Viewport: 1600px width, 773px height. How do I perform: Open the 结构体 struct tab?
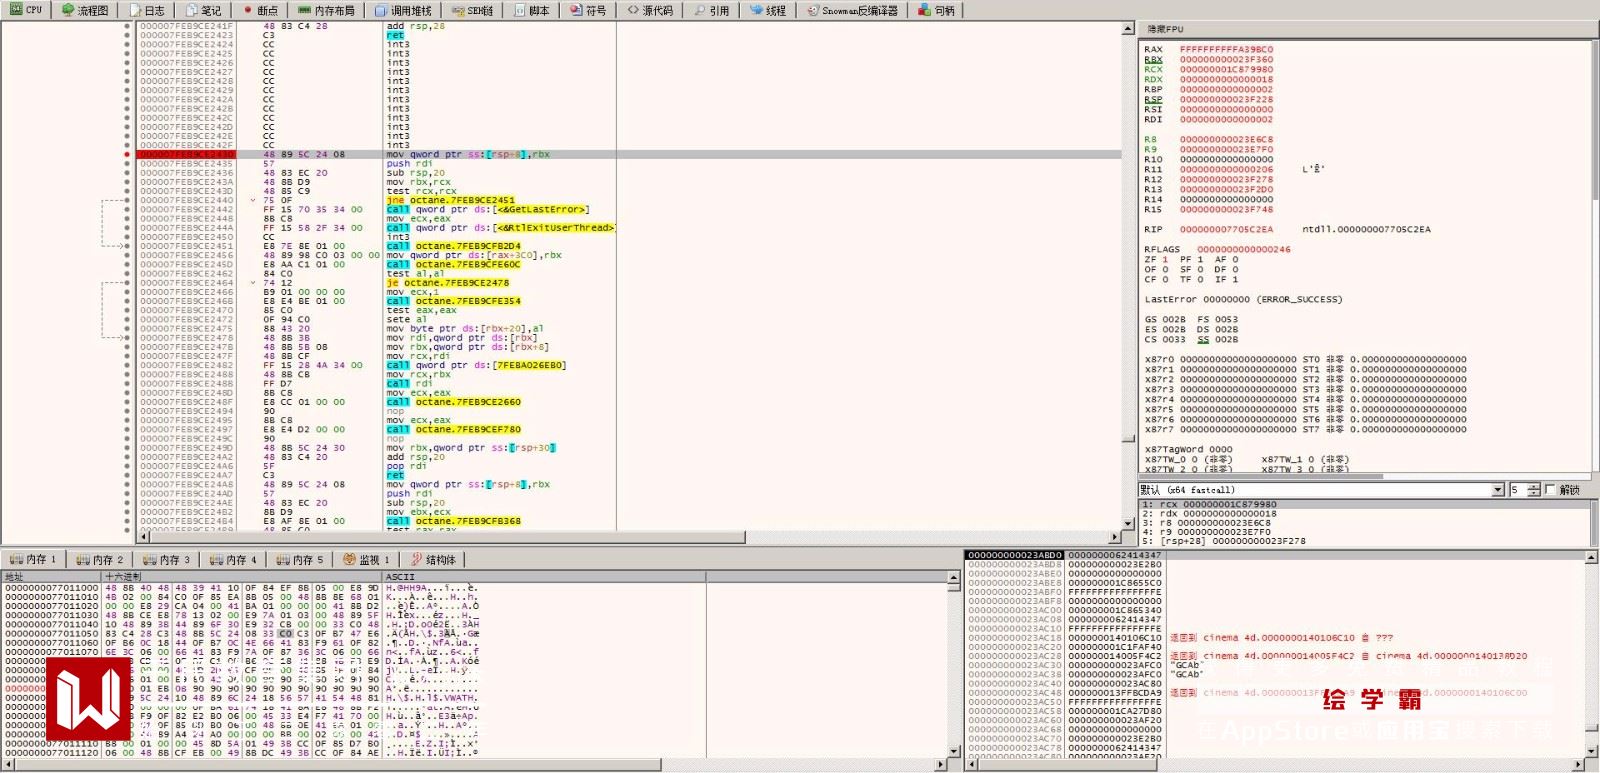(x=433, y=560)
